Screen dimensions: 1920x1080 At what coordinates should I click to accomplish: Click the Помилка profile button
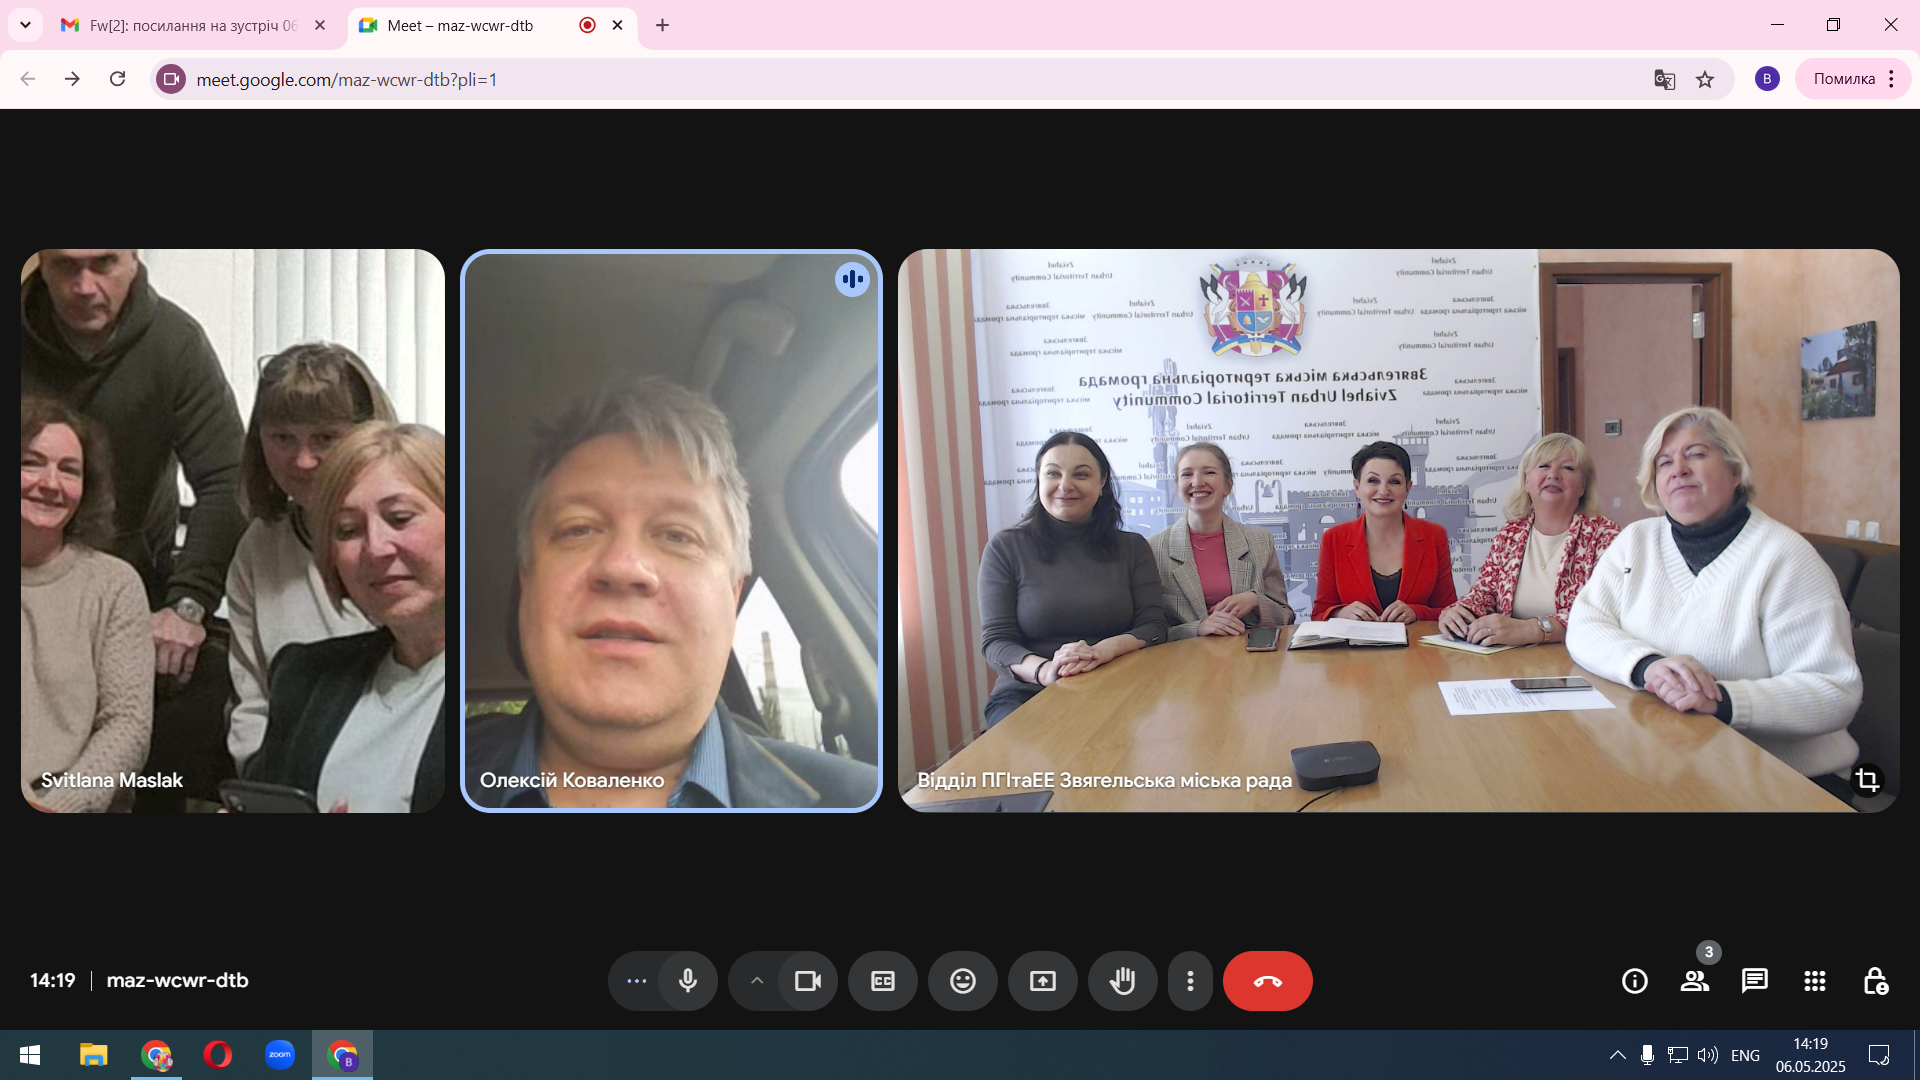pos(1843,79)
